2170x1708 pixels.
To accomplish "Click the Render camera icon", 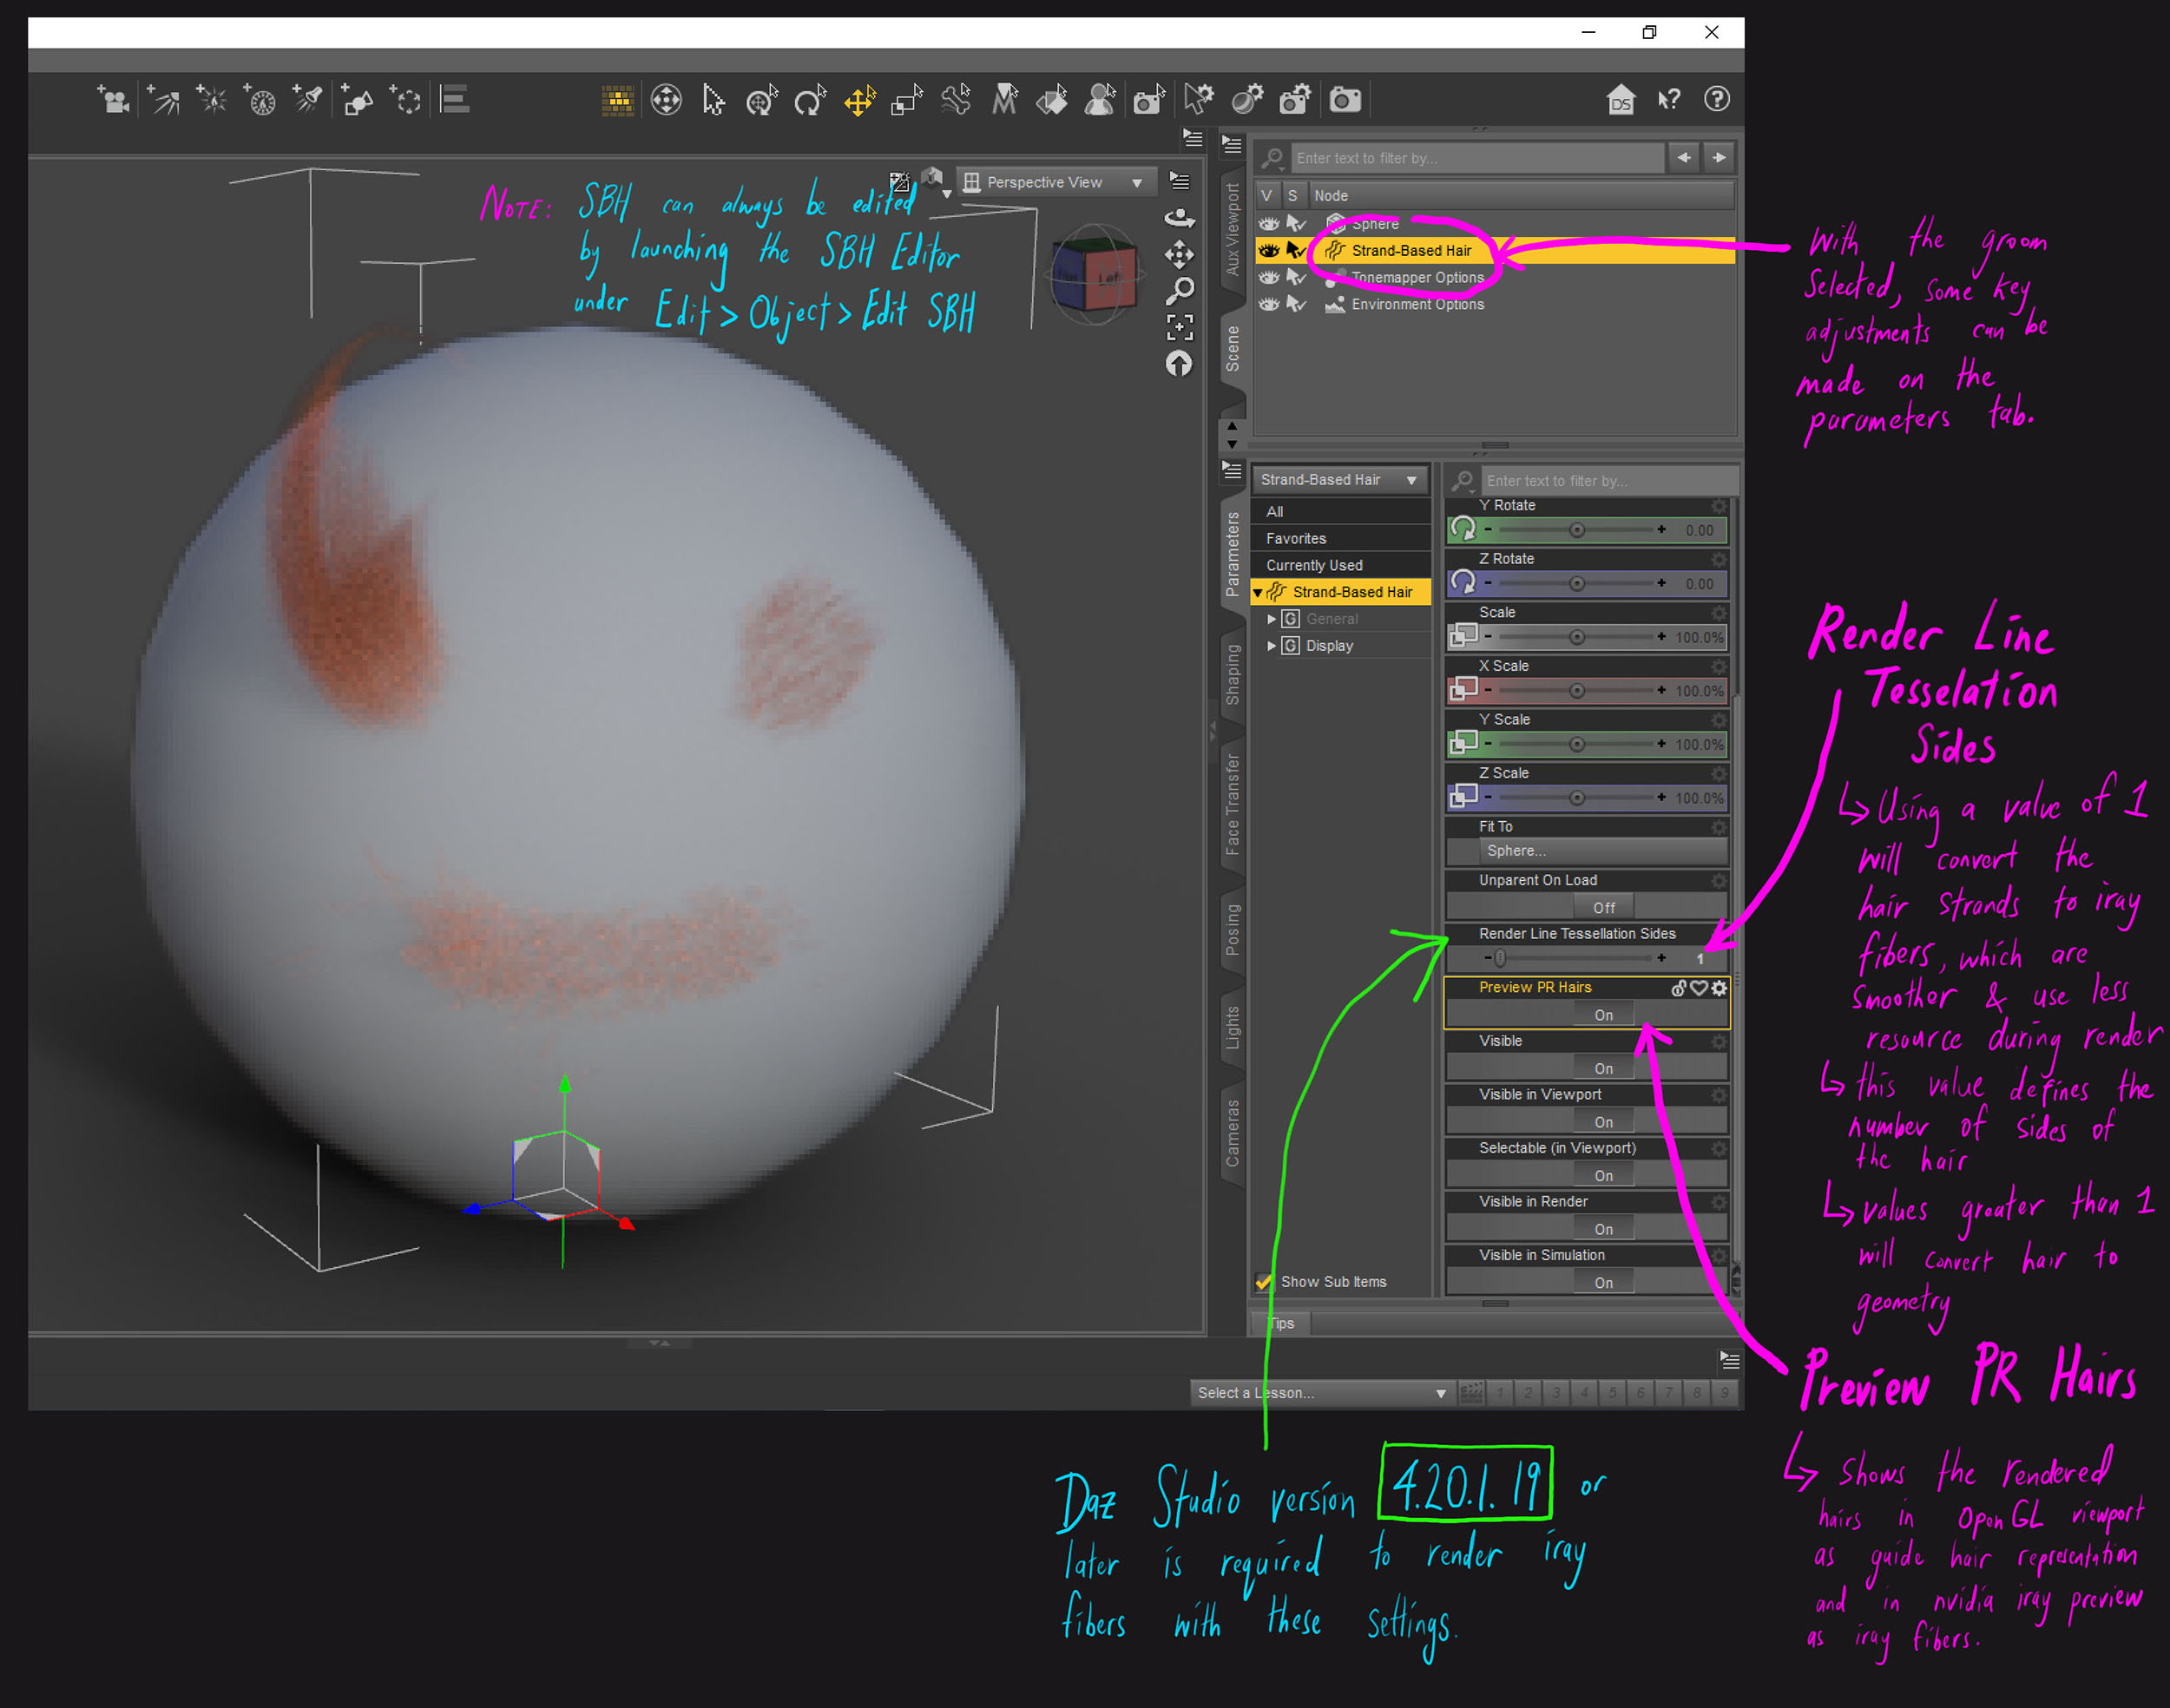I will pos(1345,100).
